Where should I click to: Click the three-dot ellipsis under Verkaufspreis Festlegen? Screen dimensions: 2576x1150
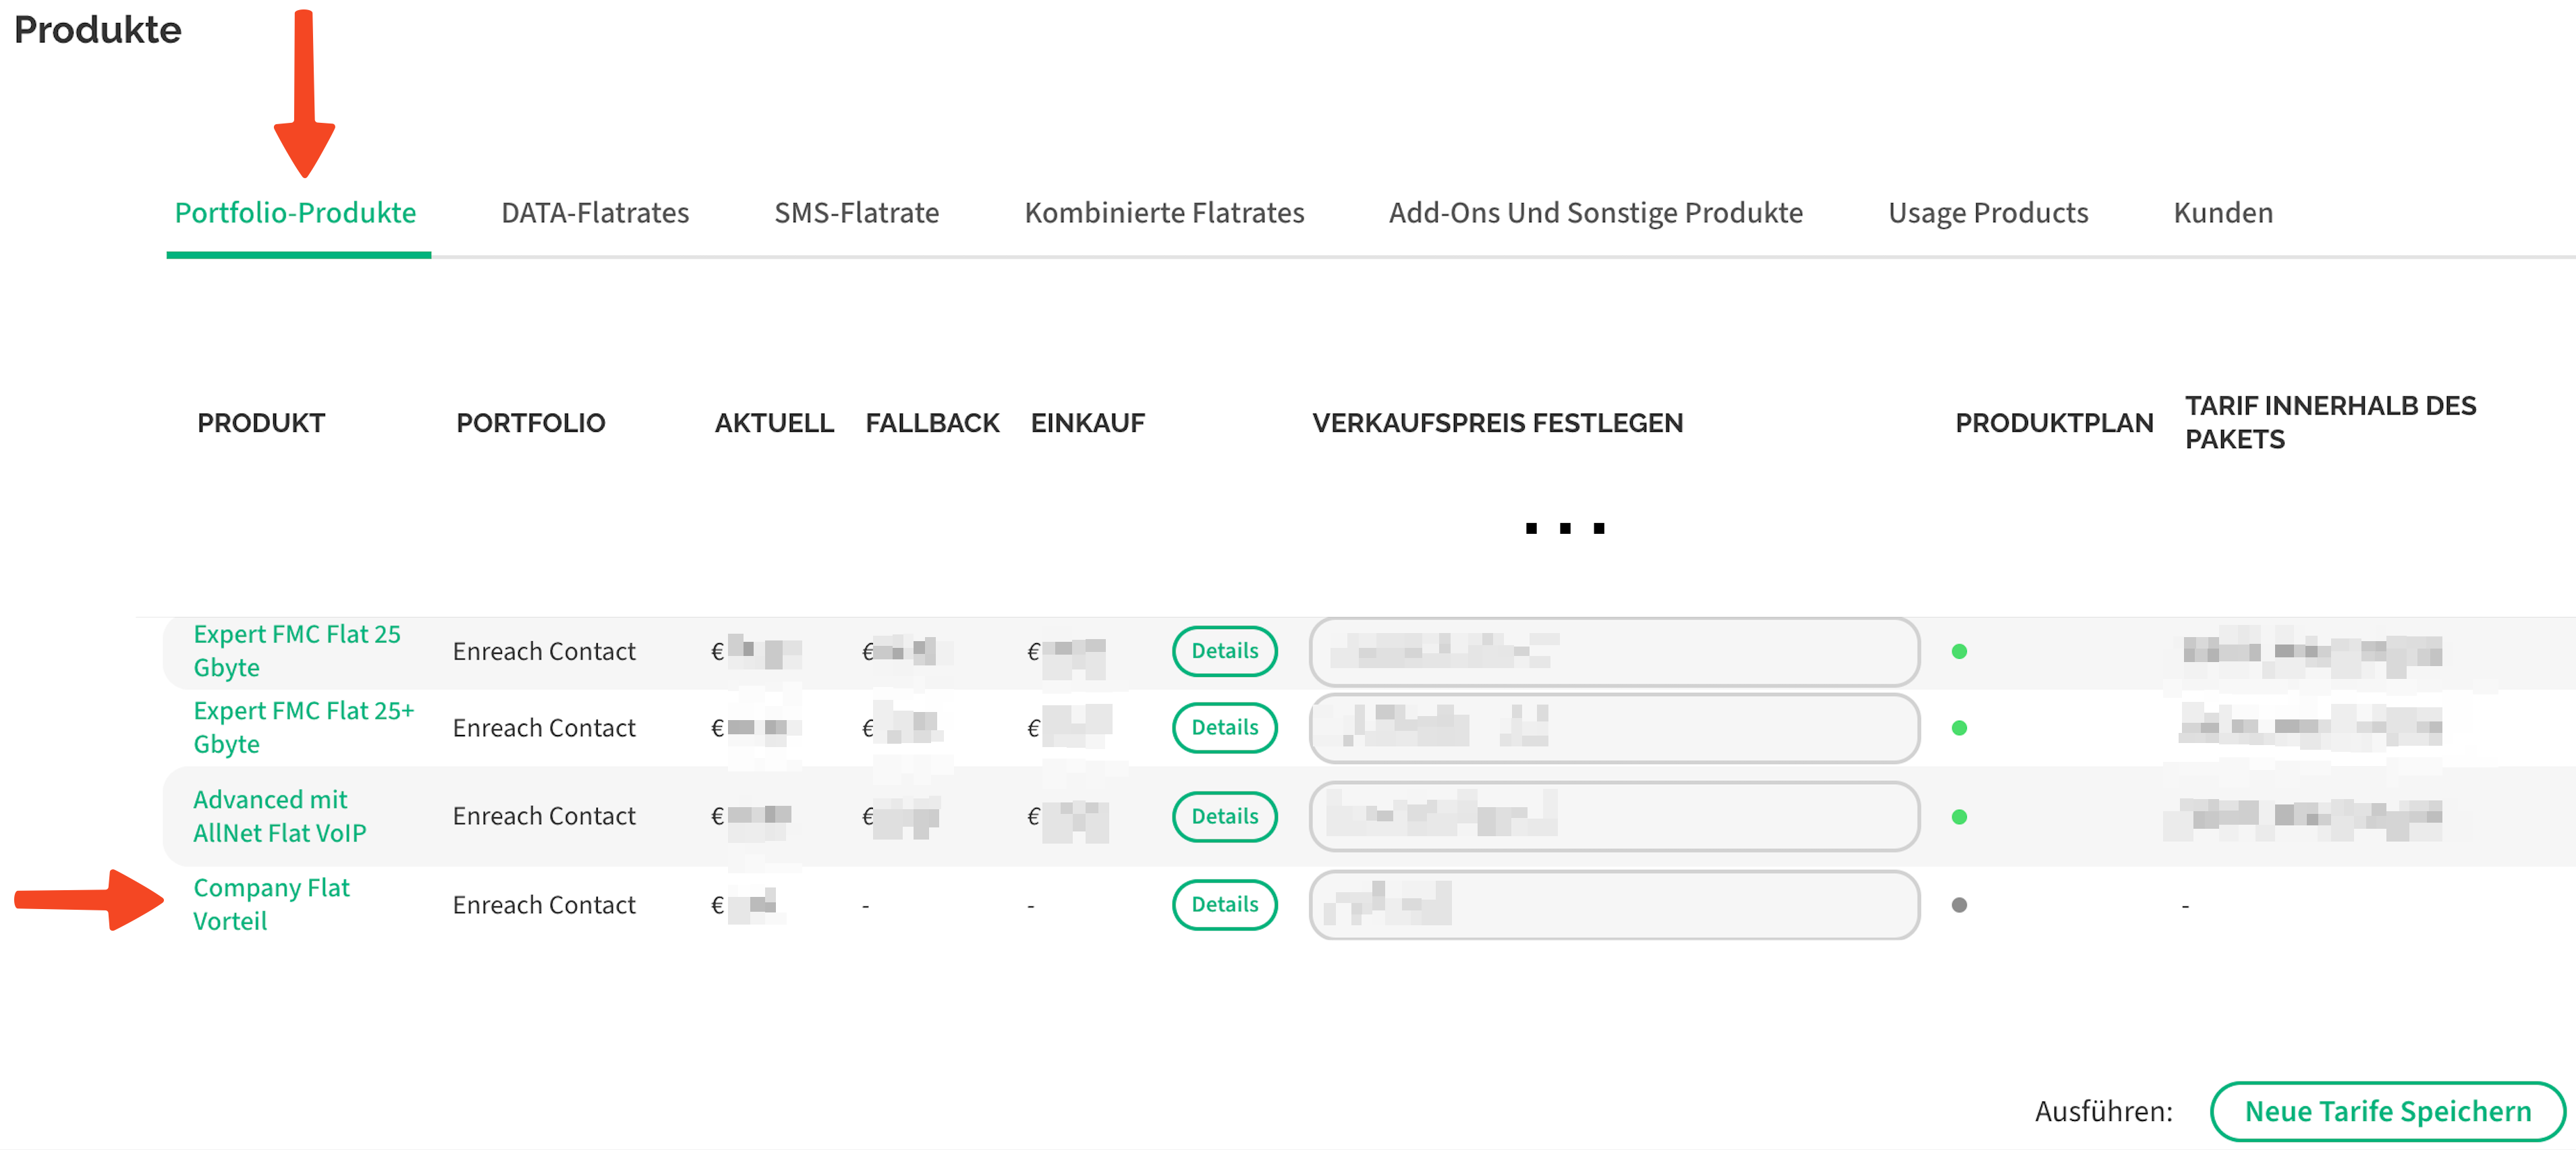(1564, 528)
